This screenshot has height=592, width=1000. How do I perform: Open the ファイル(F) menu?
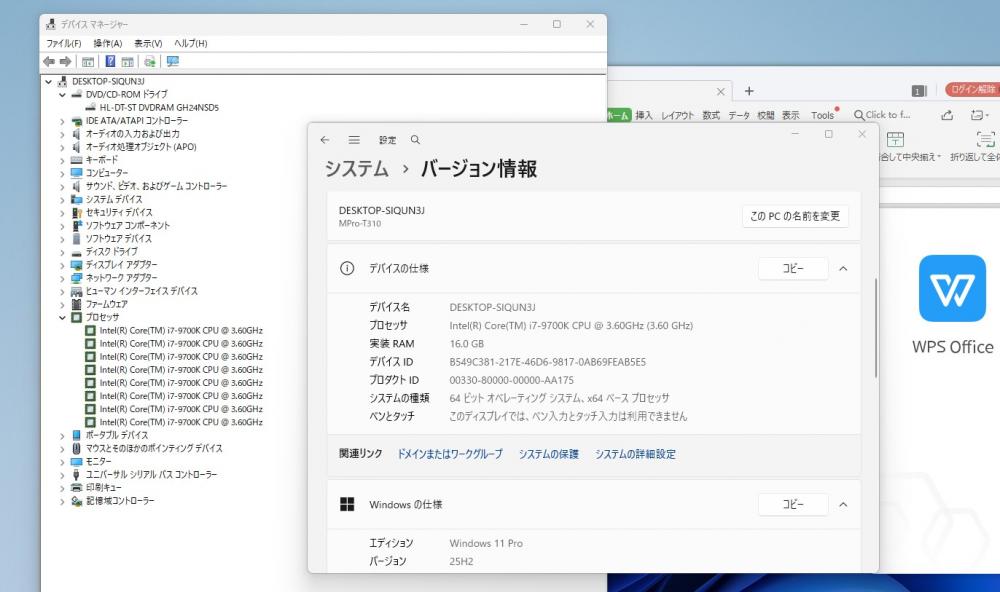[x=64, y=43]
